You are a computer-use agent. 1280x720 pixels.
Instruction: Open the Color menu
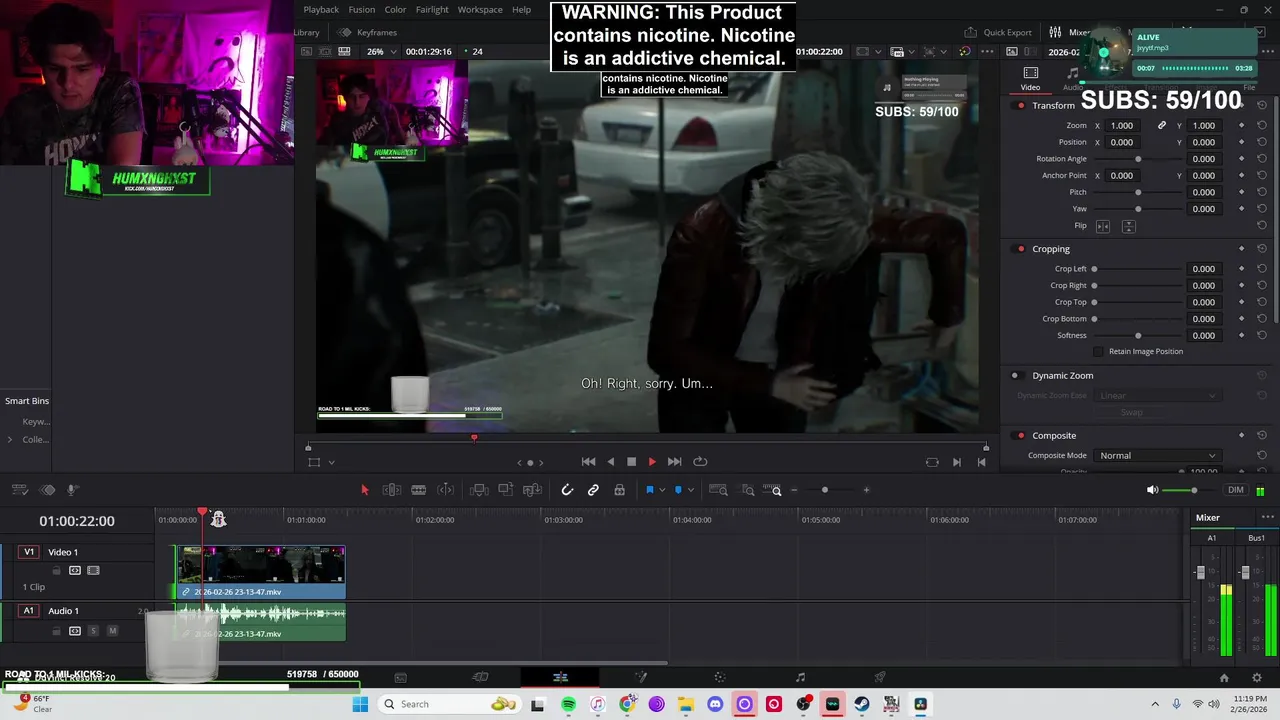coord(396,10)
